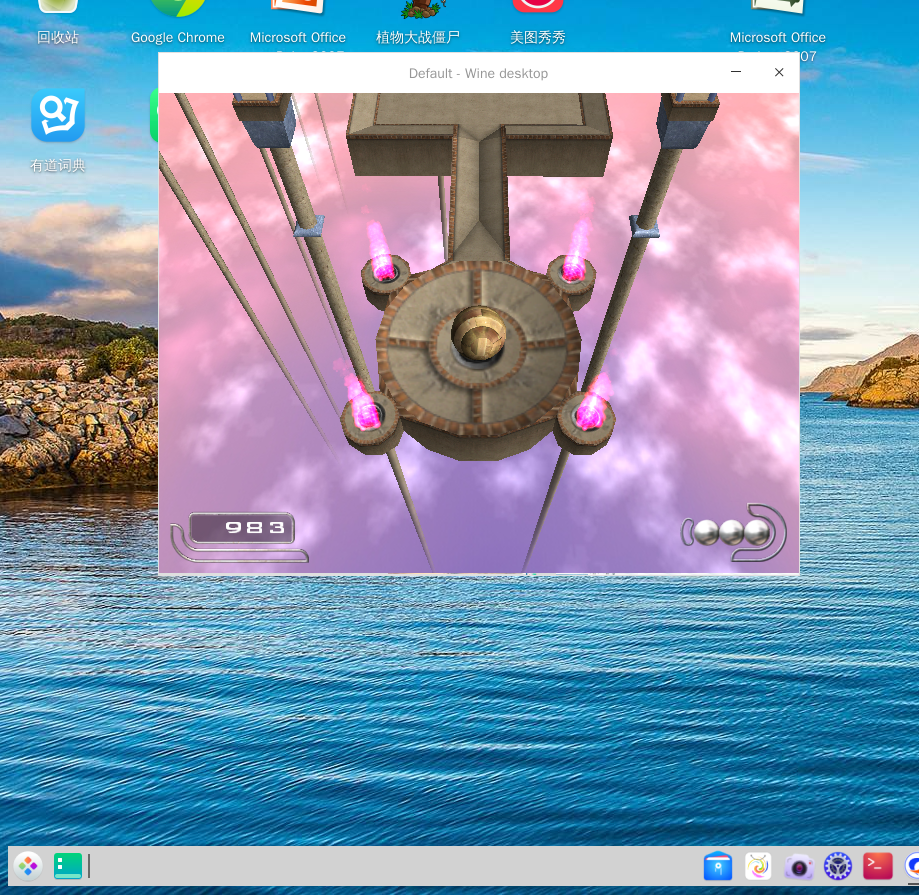Click the green desktop icon beside the launcher
The width and height of the screenshot is (919, 895).
(x=68, y=865)
